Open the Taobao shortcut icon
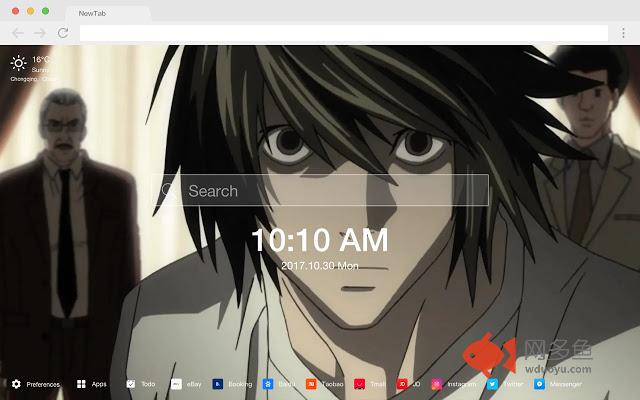Viewport: 640px width, 400px height. point(311,384)
